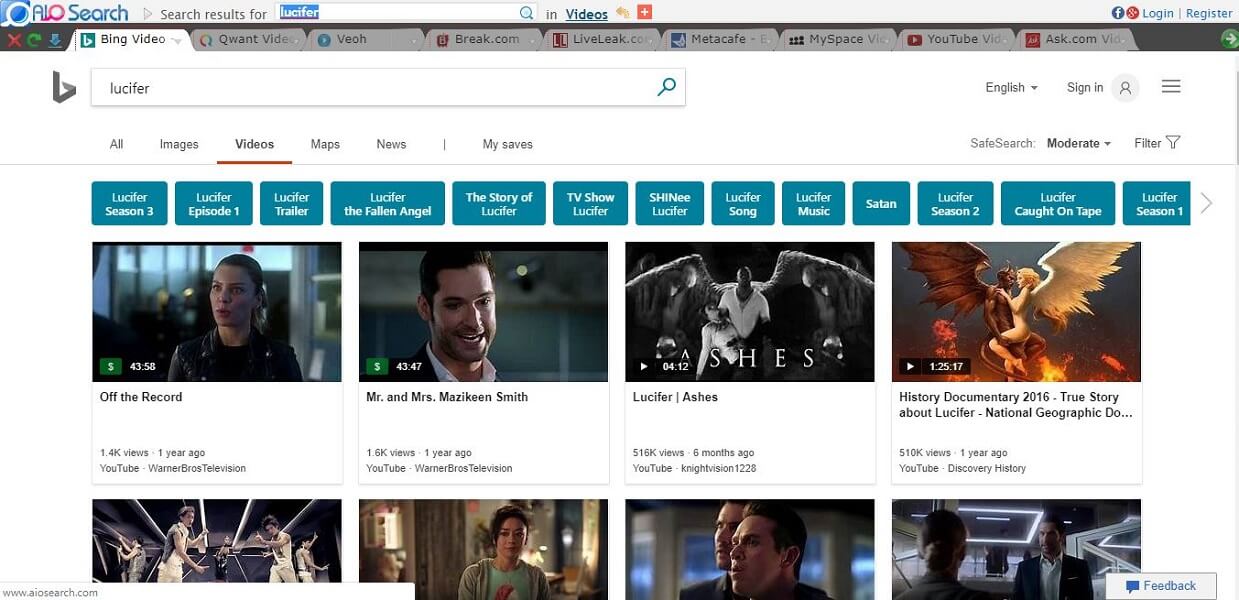Click the Lucifer Season 3 chip

click(129, 203)
